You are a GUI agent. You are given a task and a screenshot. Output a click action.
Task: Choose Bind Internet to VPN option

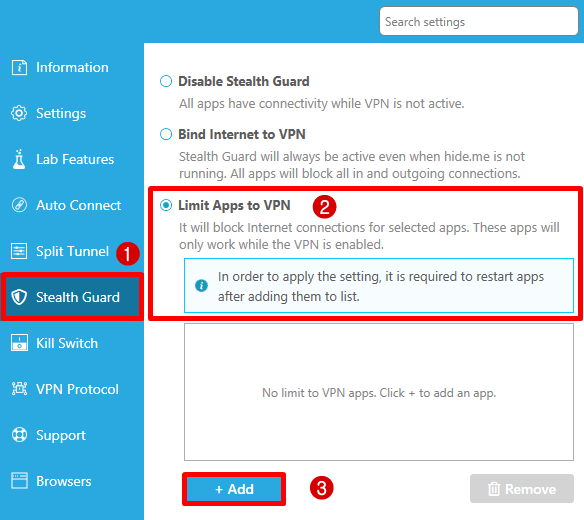166,134
